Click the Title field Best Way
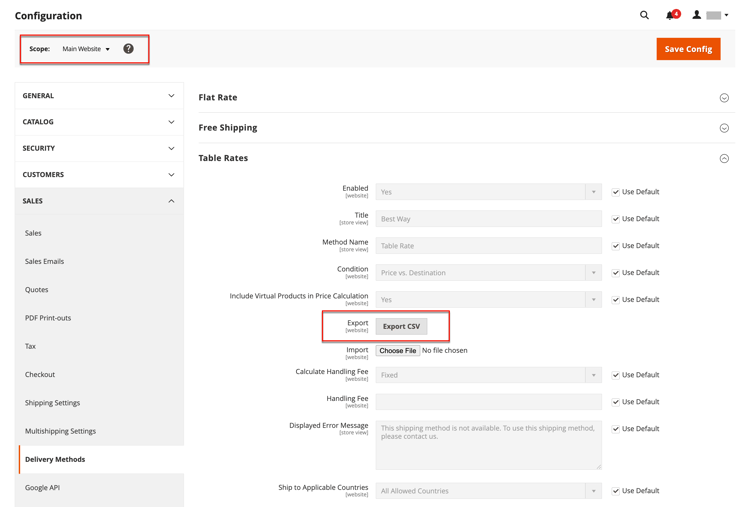The image size is (750, 507). tap(488, 219)
